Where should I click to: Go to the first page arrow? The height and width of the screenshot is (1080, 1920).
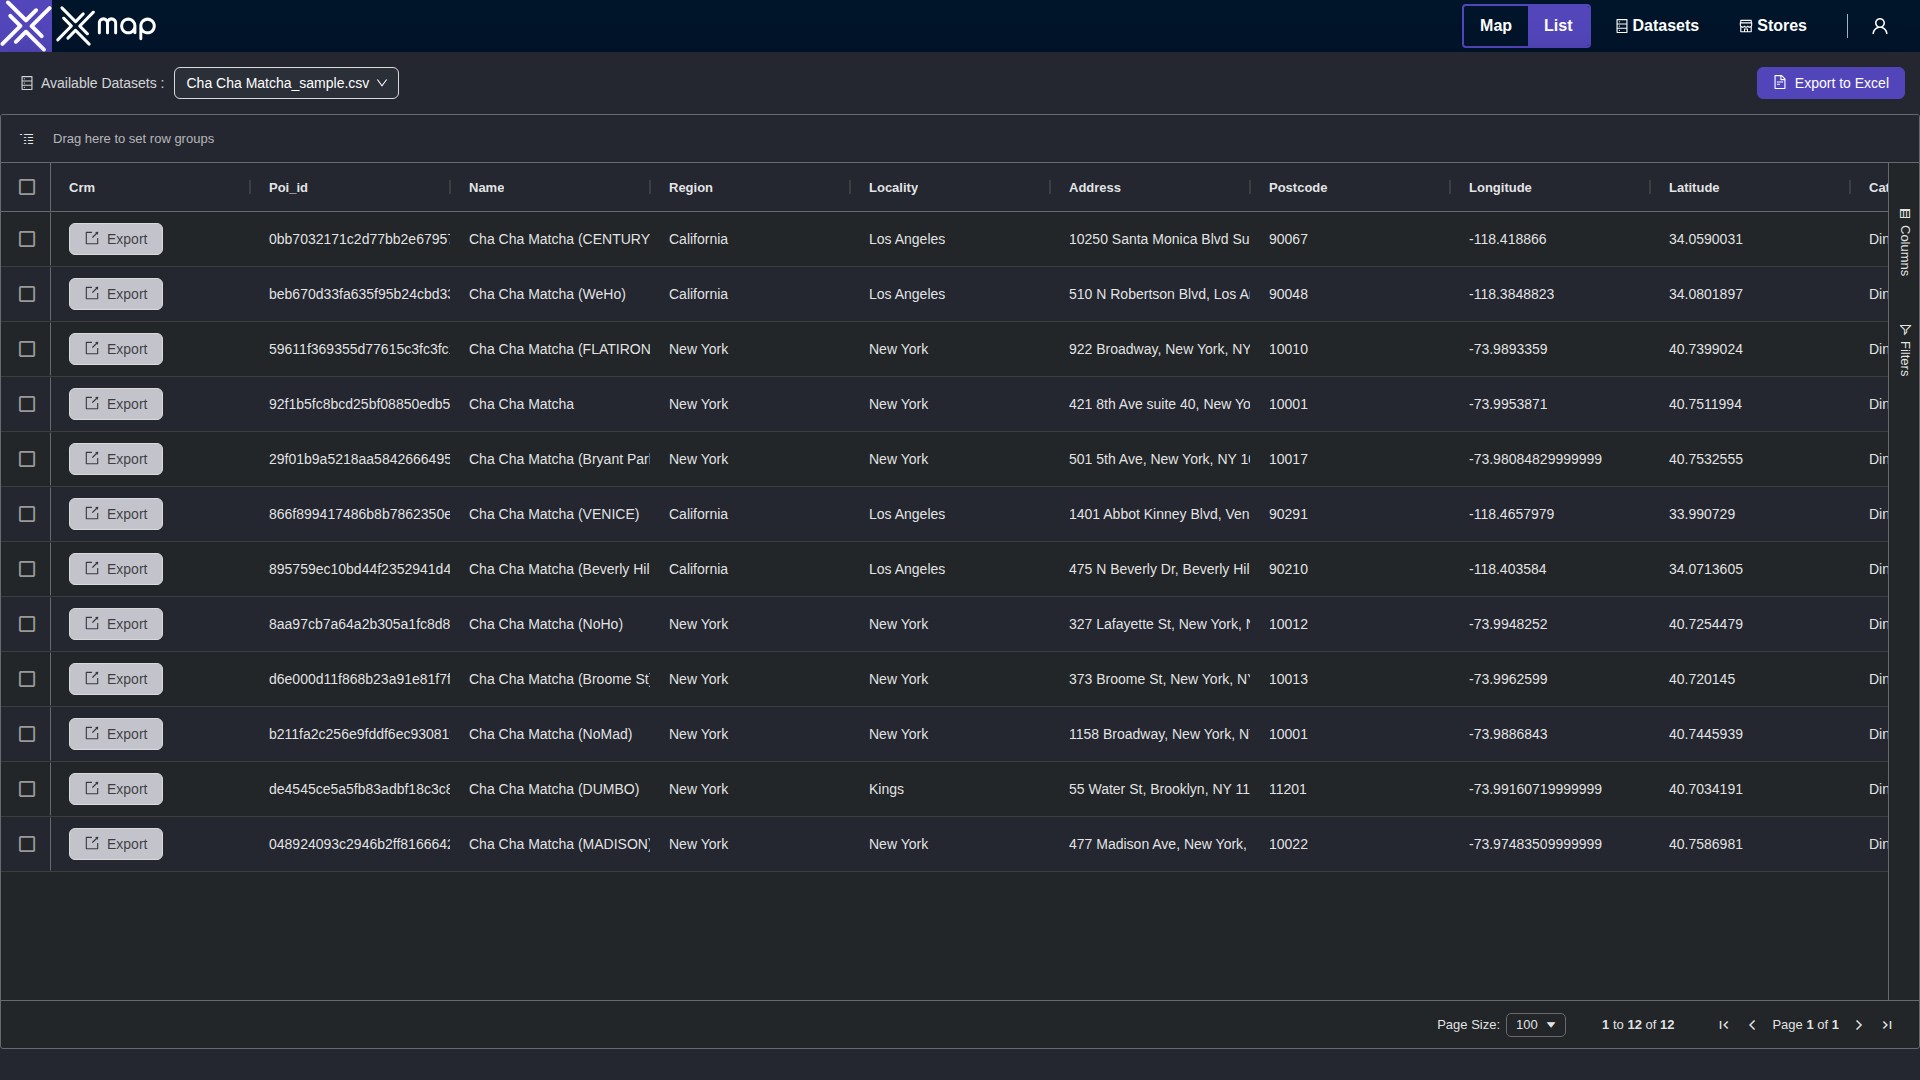1723,1025
